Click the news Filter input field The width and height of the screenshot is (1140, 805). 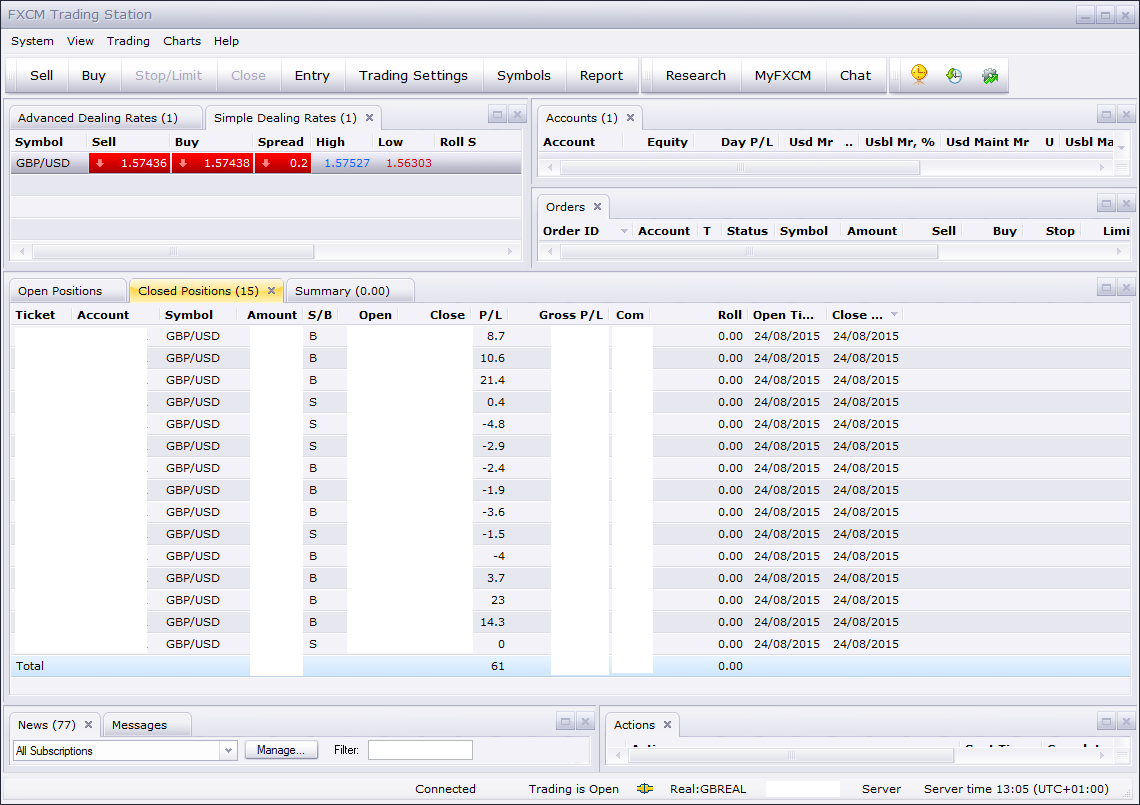click(420, 750)
